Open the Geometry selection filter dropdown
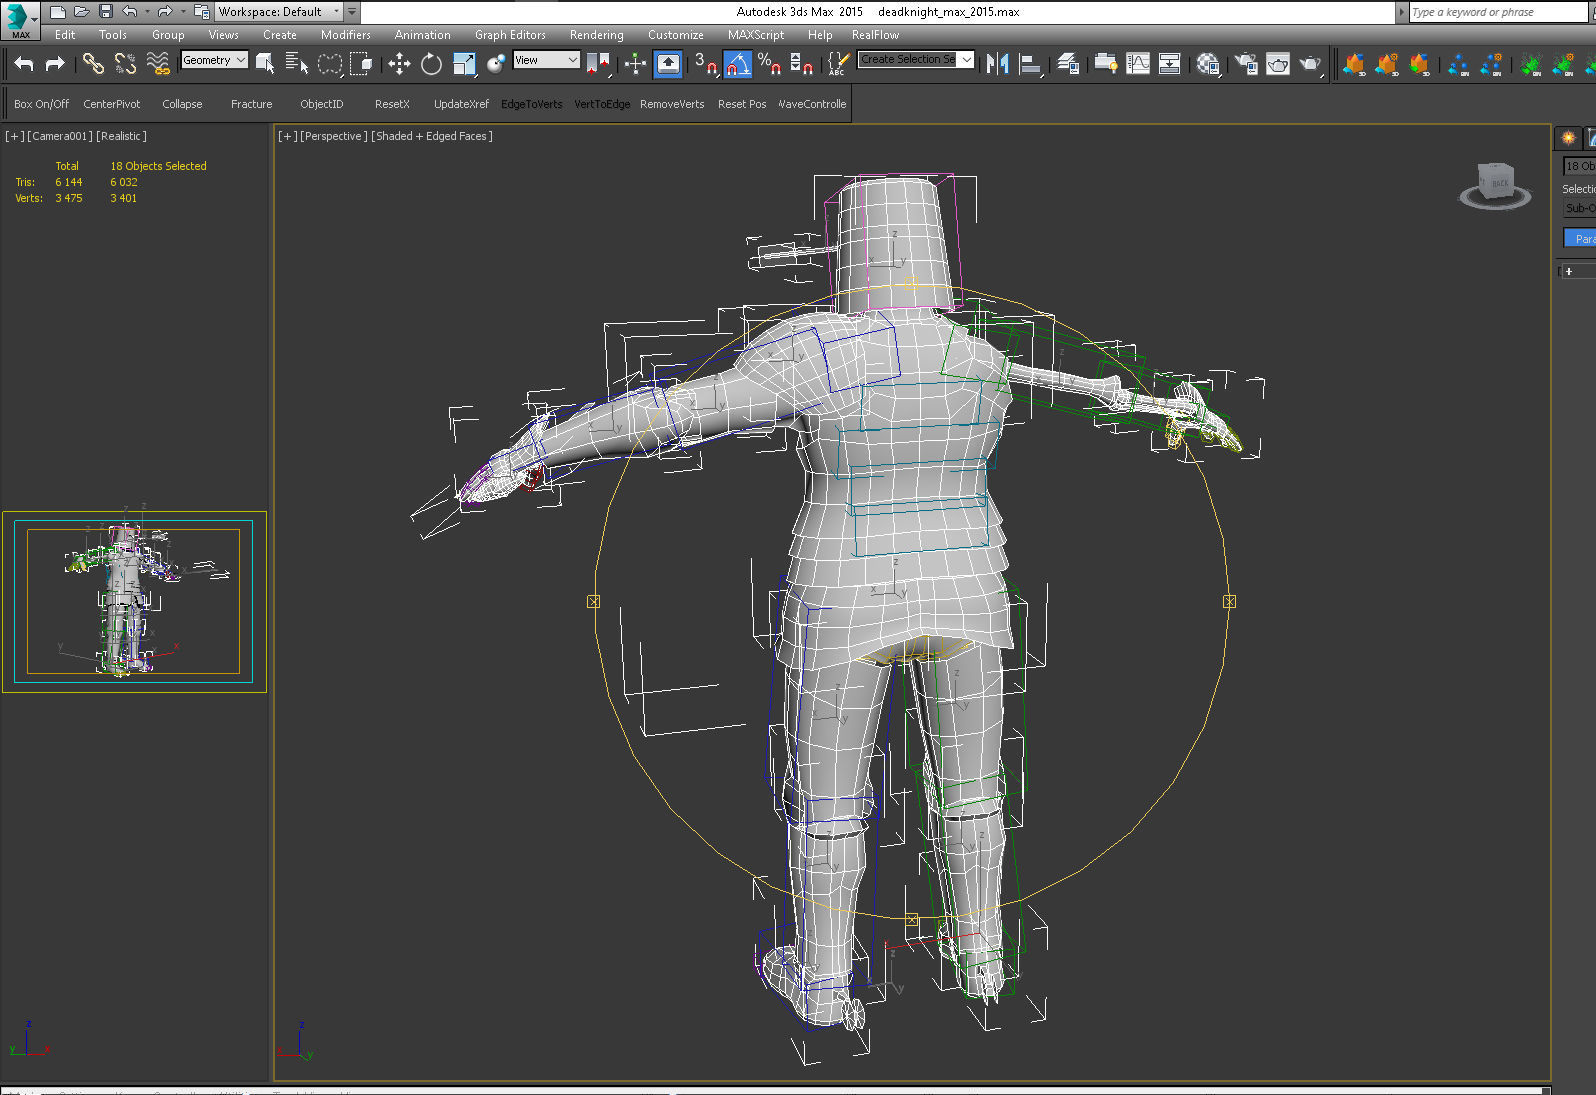The width and height of the screenshot is (1596, 1095). pos(214,60)
